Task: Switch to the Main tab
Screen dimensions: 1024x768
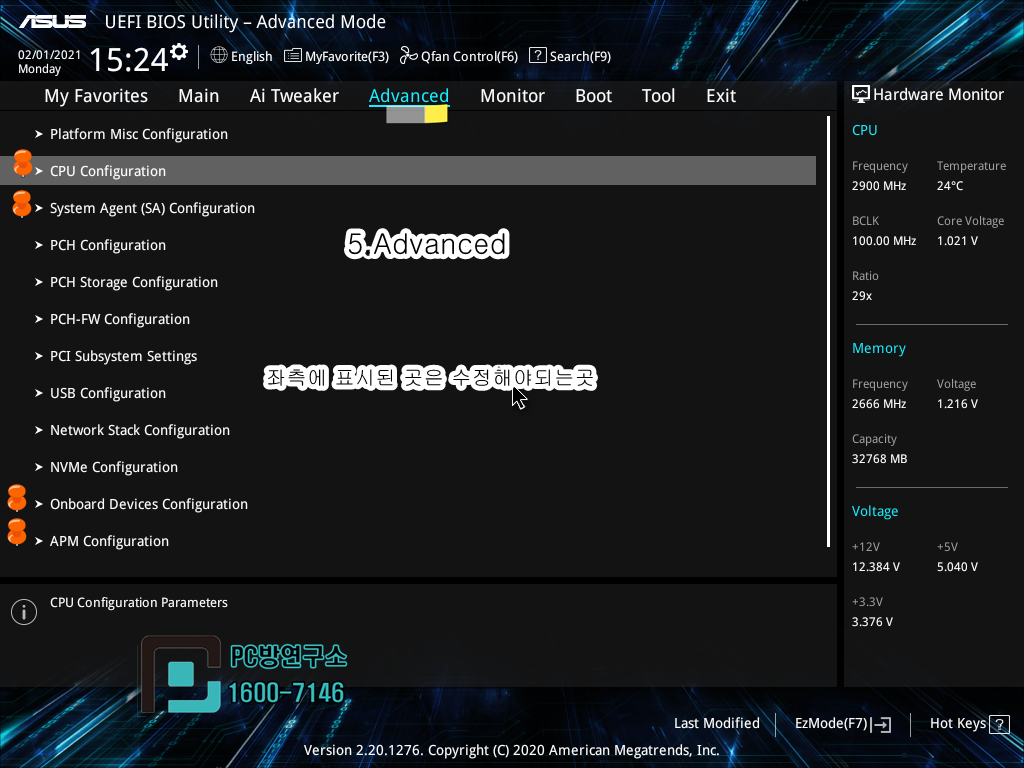Action: 199,96
